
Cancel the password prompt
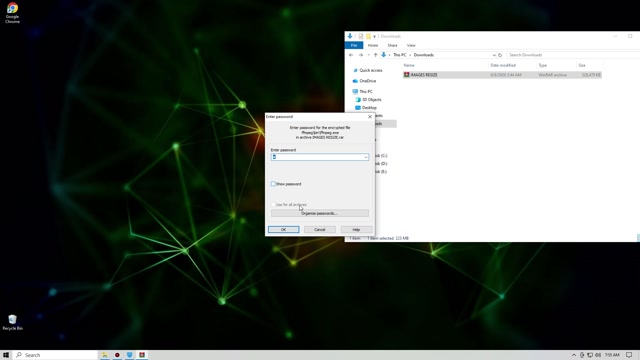[320, 229]
